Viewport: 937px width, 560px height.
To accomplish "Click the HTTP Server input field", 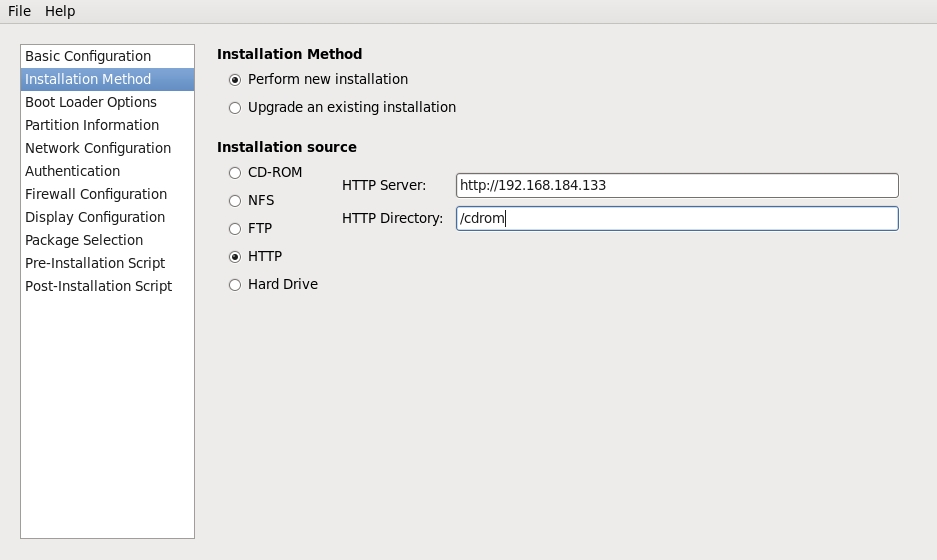I will click(677, 185).
